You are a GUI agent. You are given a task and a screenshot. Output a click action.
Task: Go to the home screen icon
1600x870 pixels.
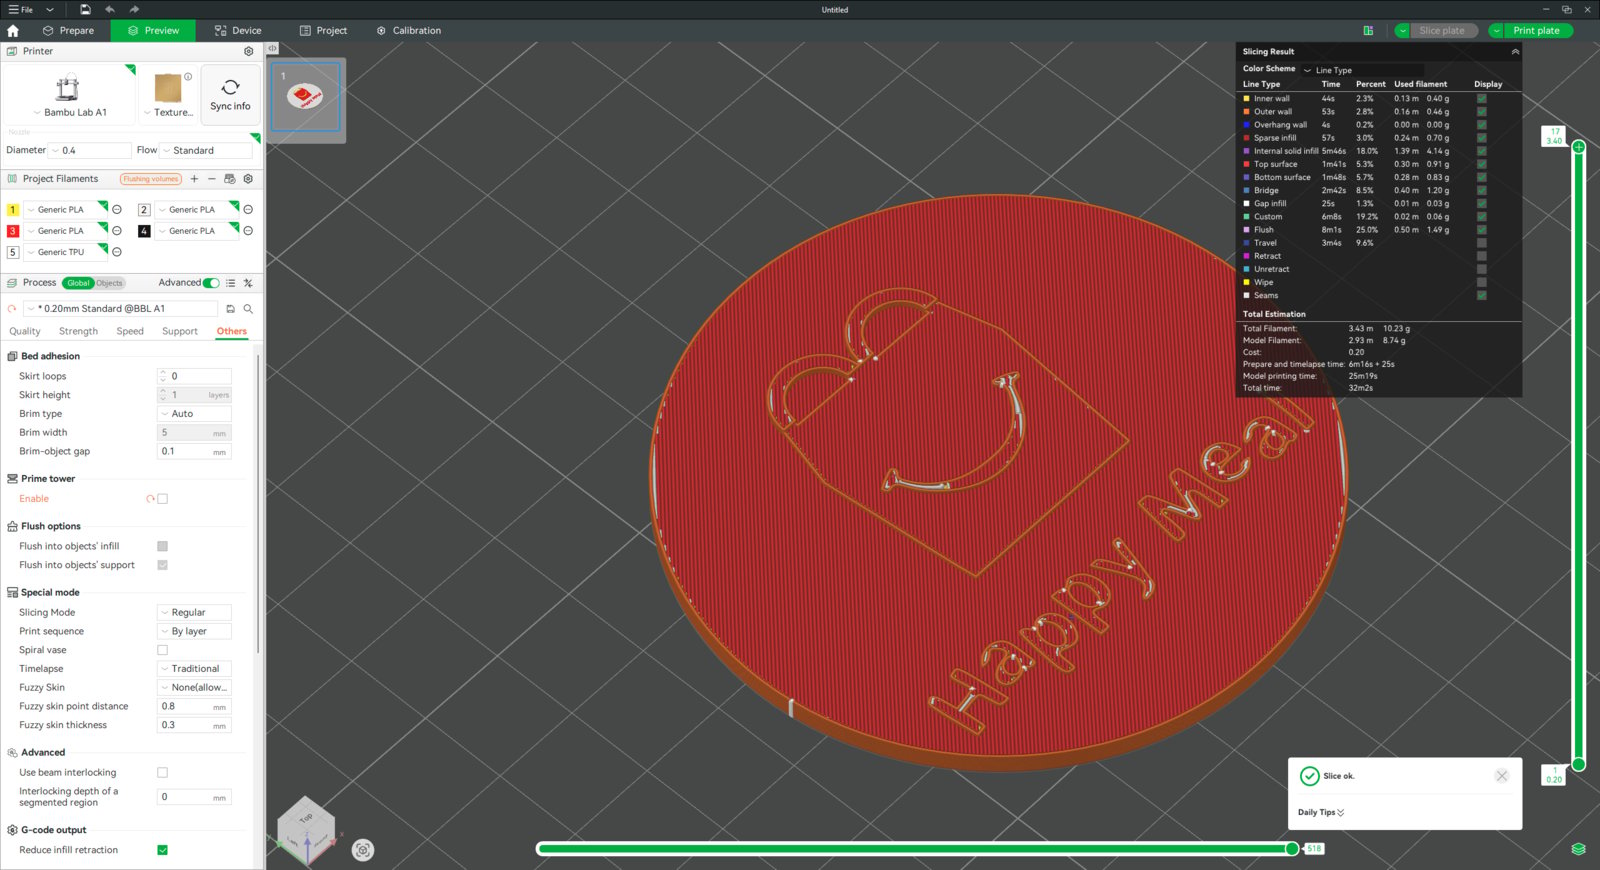(13, 31)
